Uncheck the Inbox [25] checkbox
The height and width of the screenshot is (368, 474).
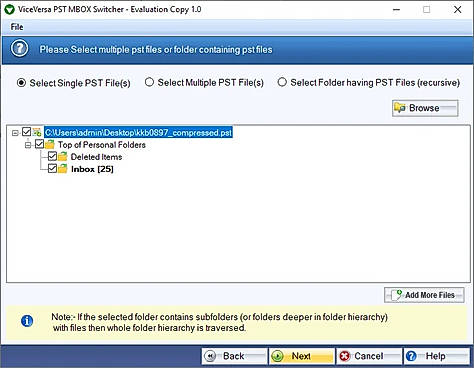pyautogui.click(x=52, y=168)
